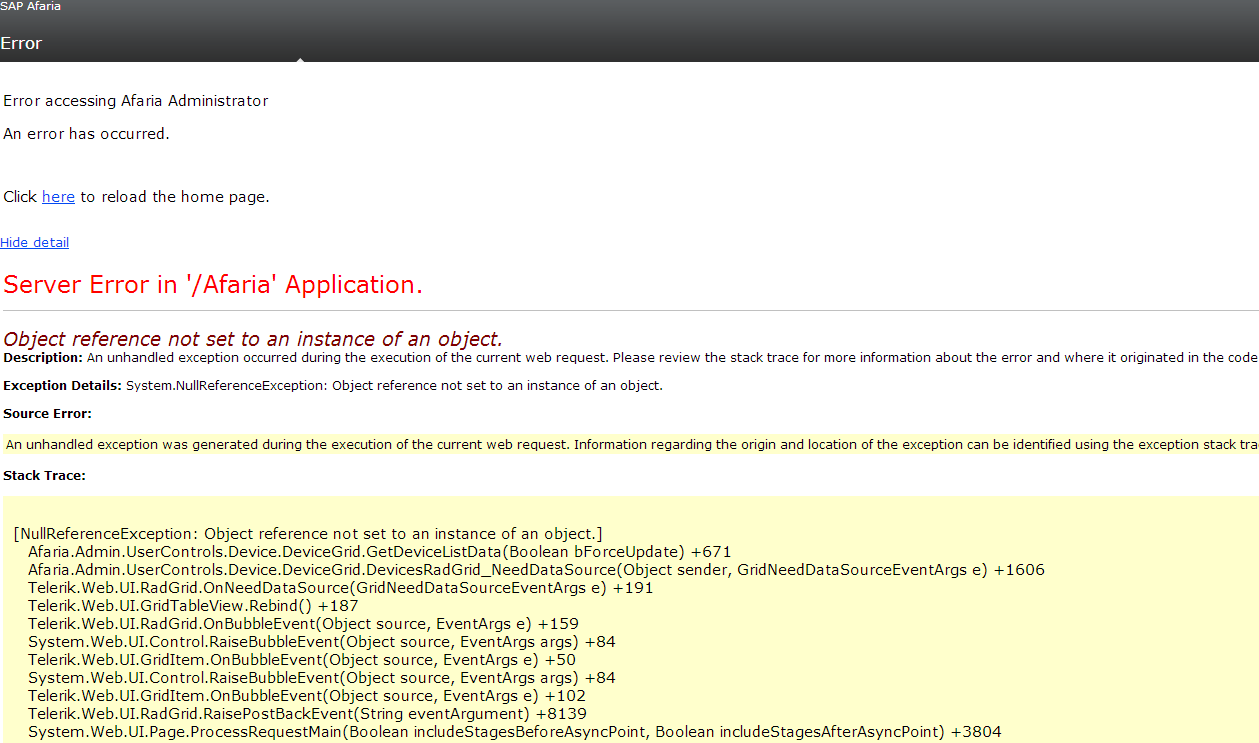The image size is (1259, 743).
Task: Click the 'RadGrid.RaisePostBackEvent' +8139 line
Action: 307,714
